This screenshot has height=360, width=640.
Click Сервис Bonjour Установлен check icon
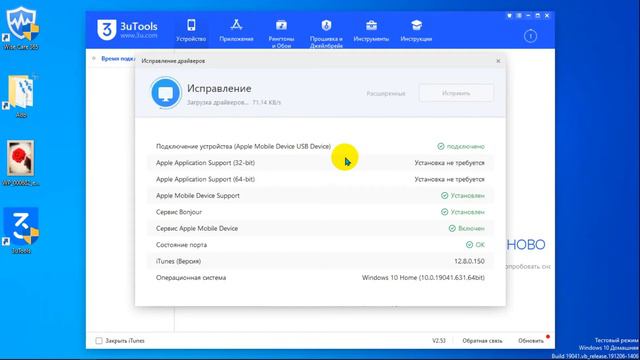click(x=444, y=212)
